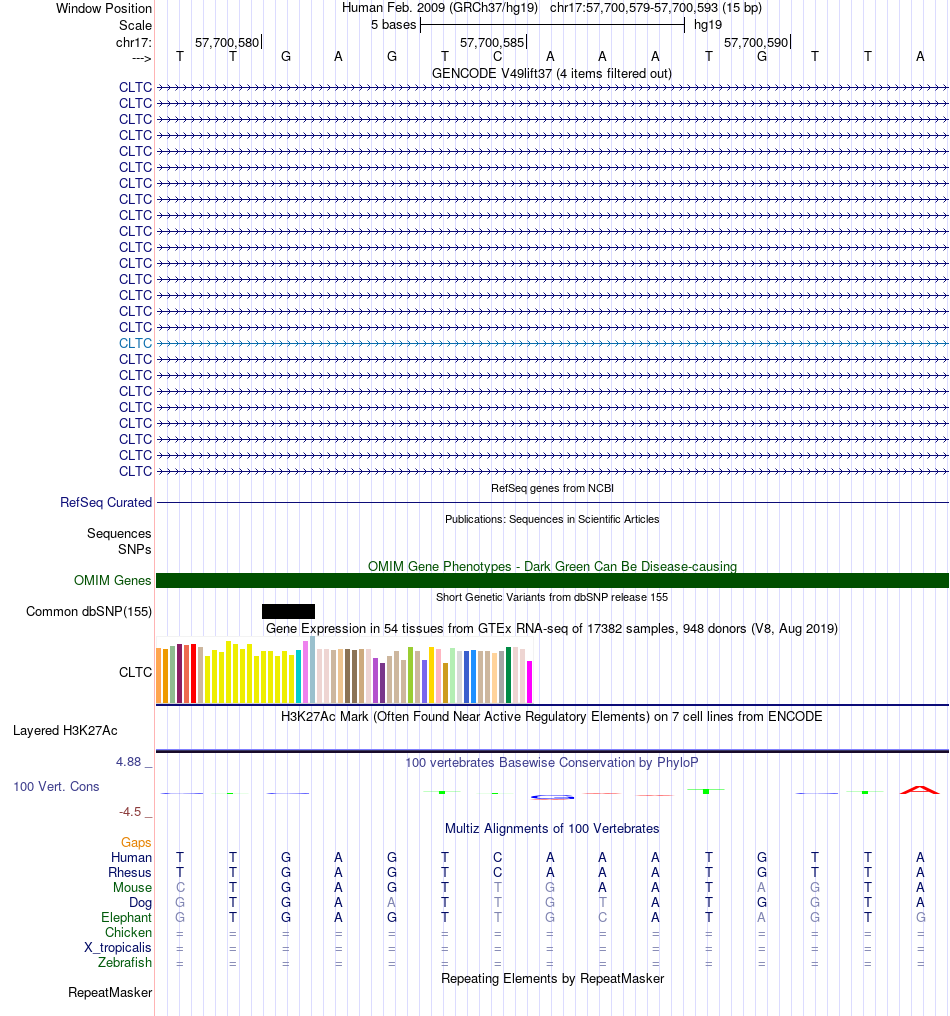Click the 5 bases scale bar
This screenshot has height=1016, width=950.
click(x=552, y=25)
